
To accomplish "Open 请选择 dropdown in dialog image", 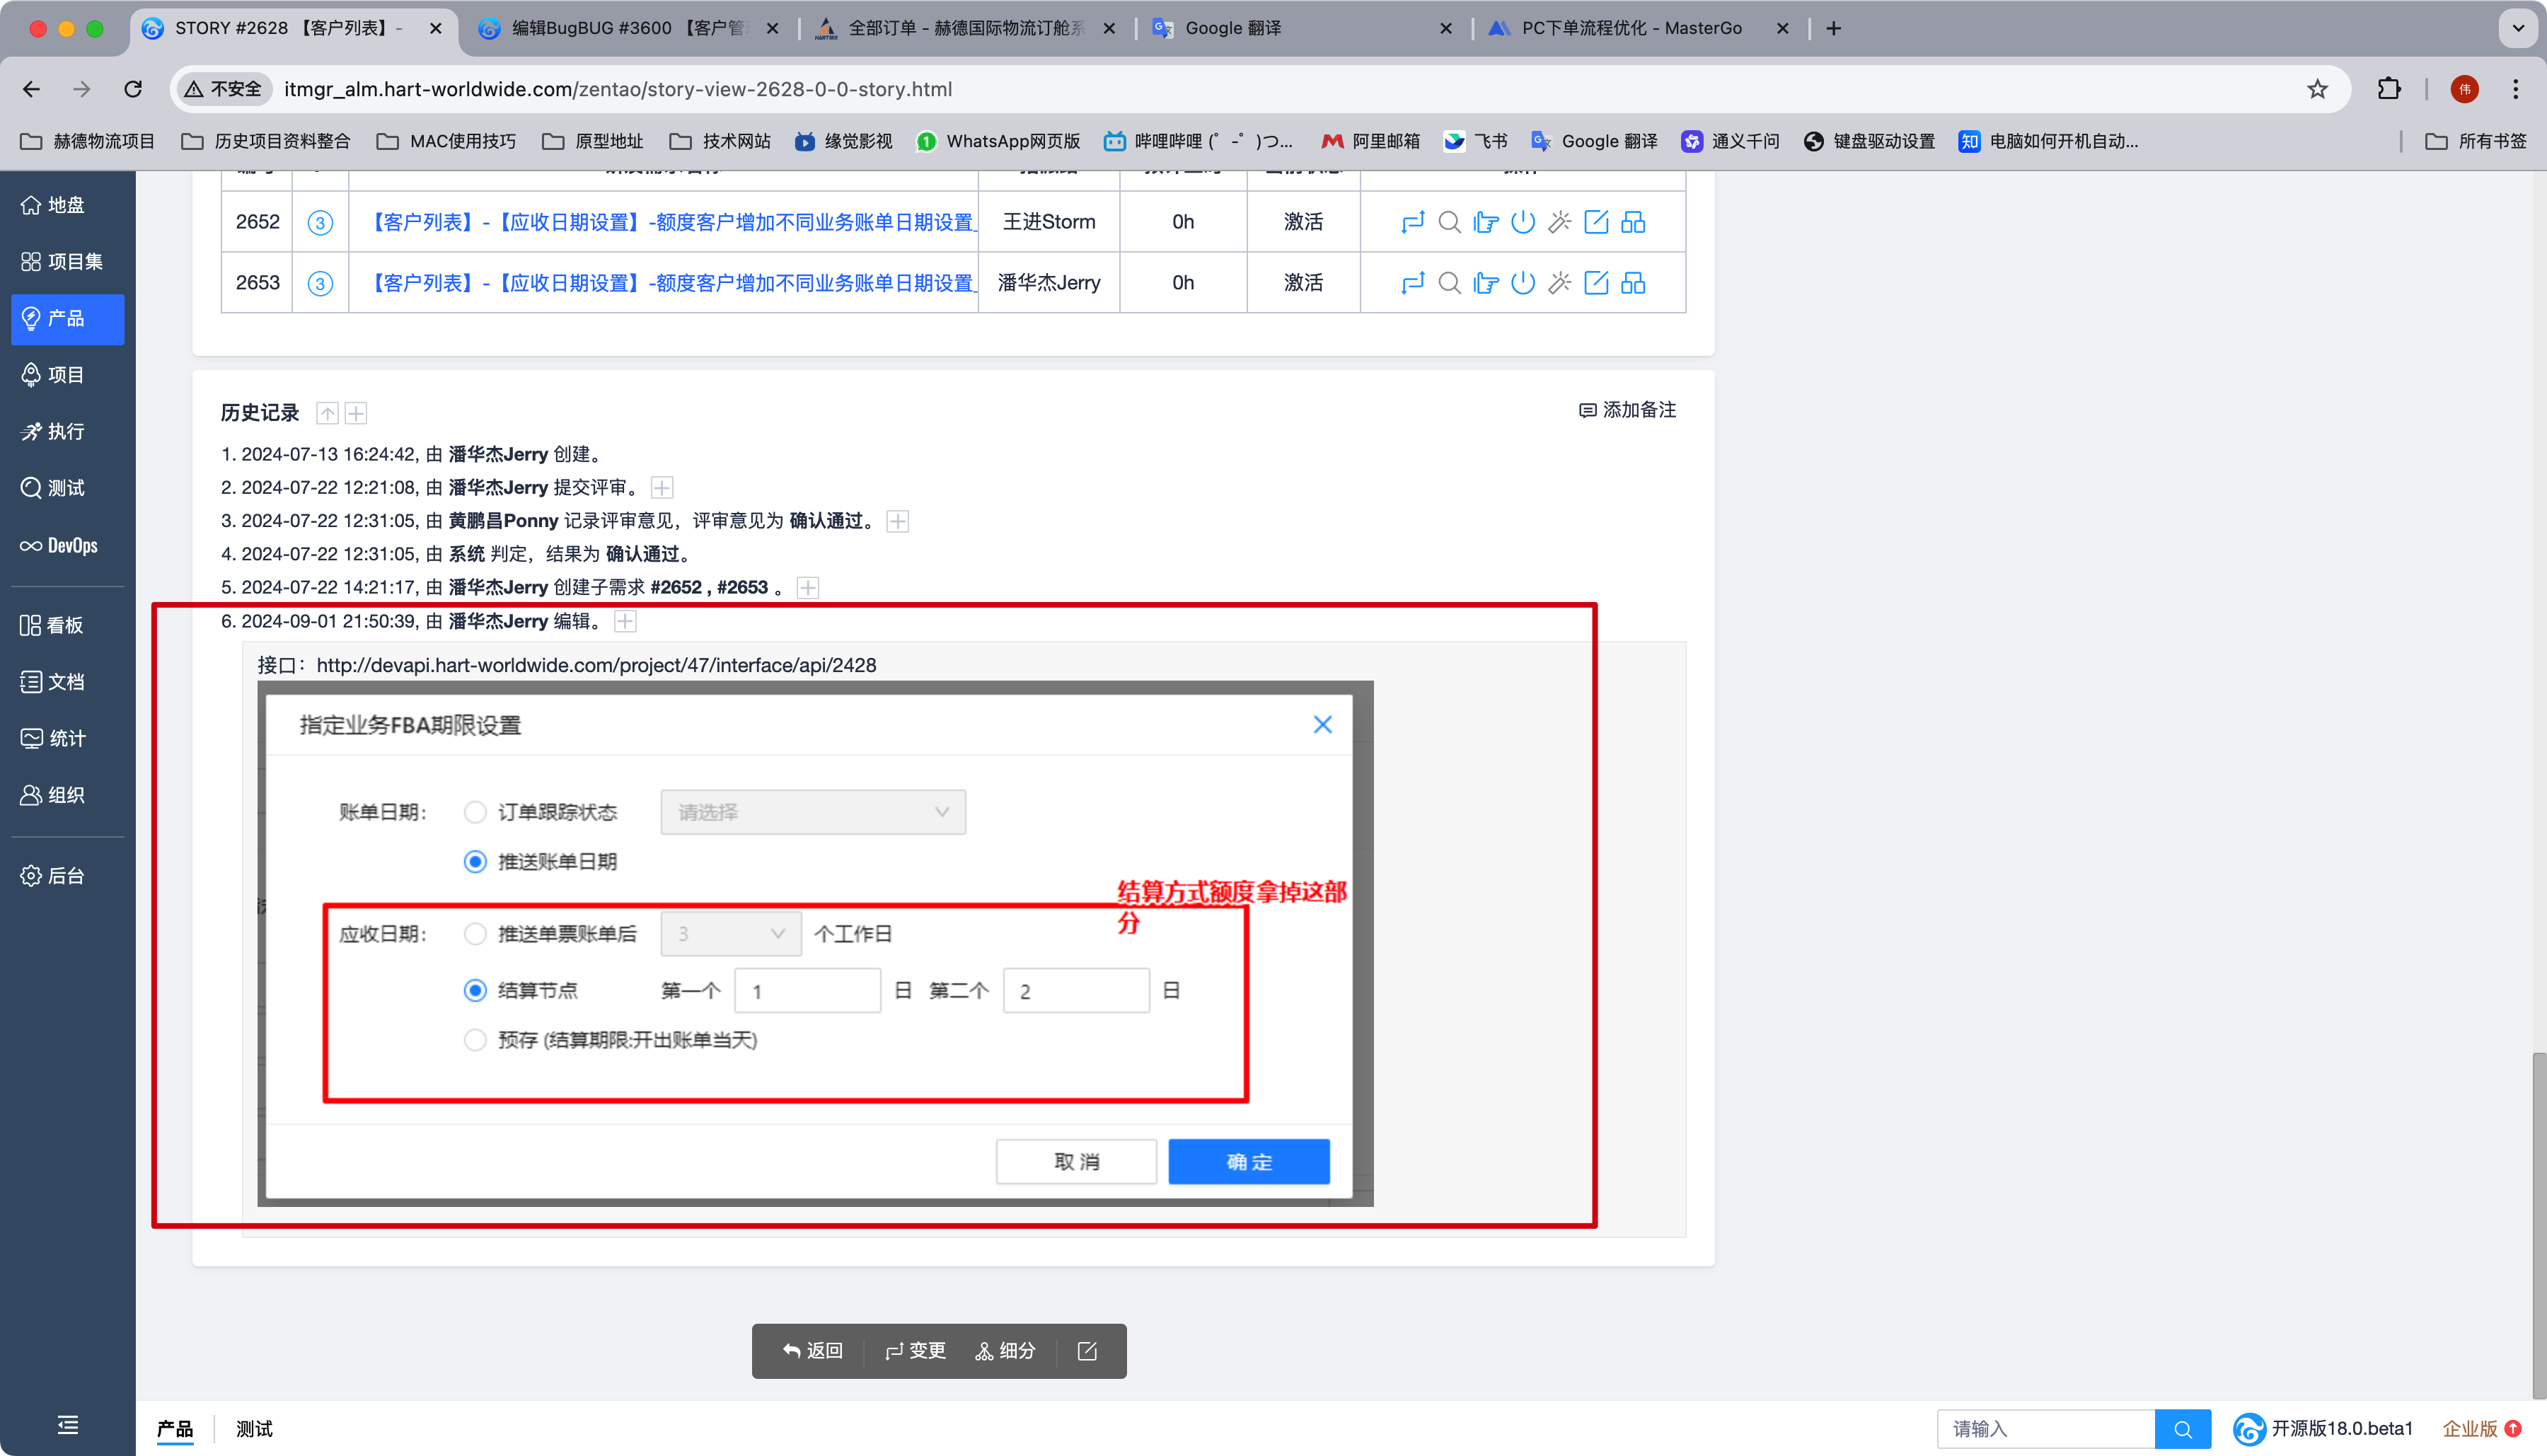I will click(x=812, y=812).
